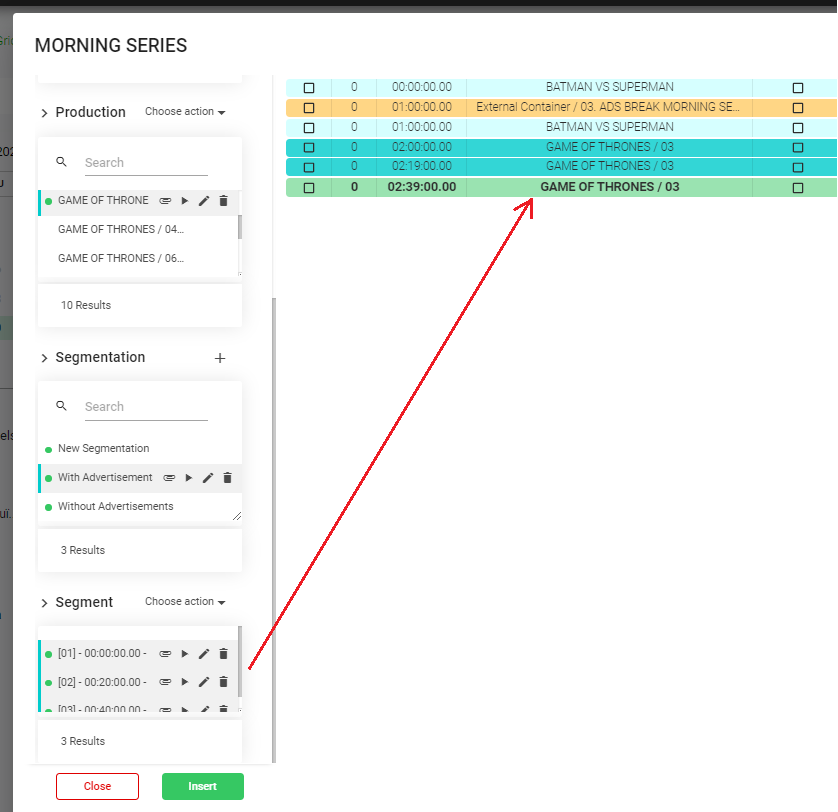Viewport: 838px width, 812px height.
Task: Check the left checkbox of External Container row
Action: coord(309,107)
